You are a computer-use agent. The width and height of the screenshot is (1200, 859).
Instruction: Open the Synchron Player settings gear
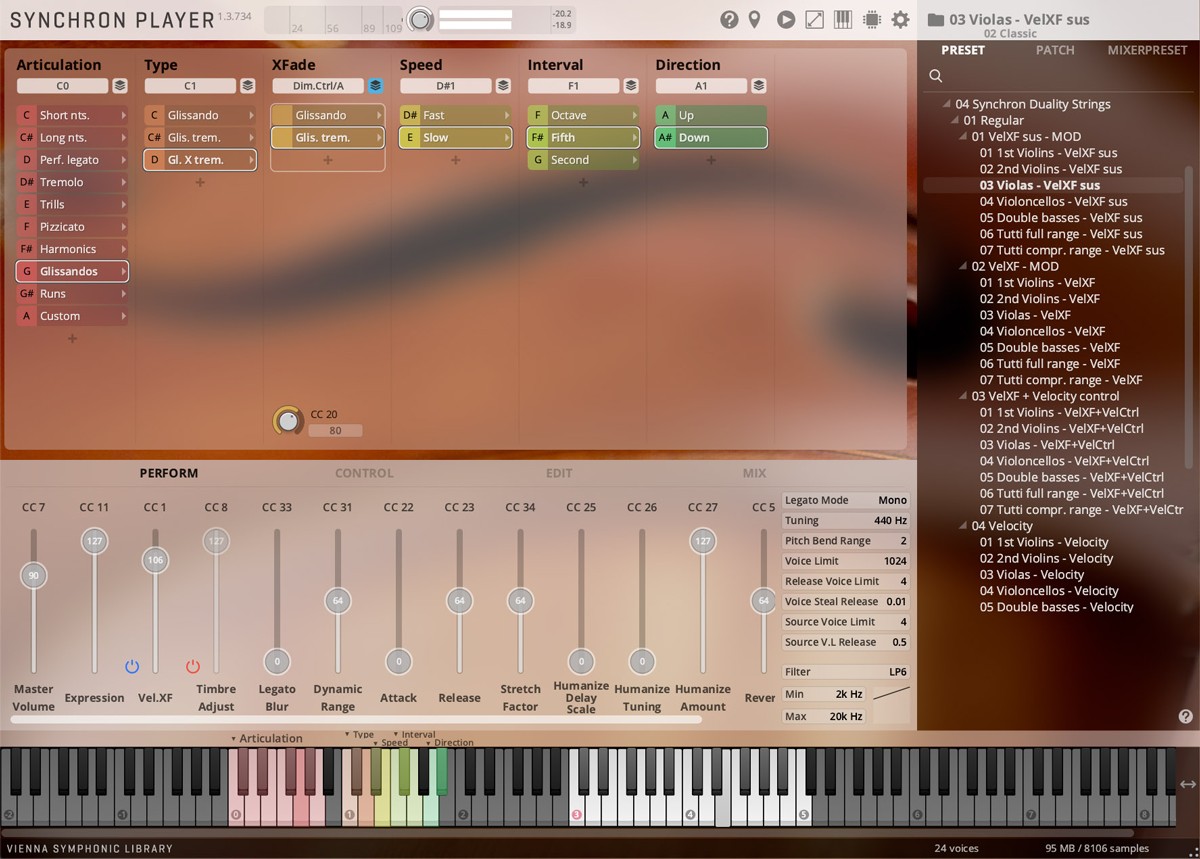coord(899,18)
